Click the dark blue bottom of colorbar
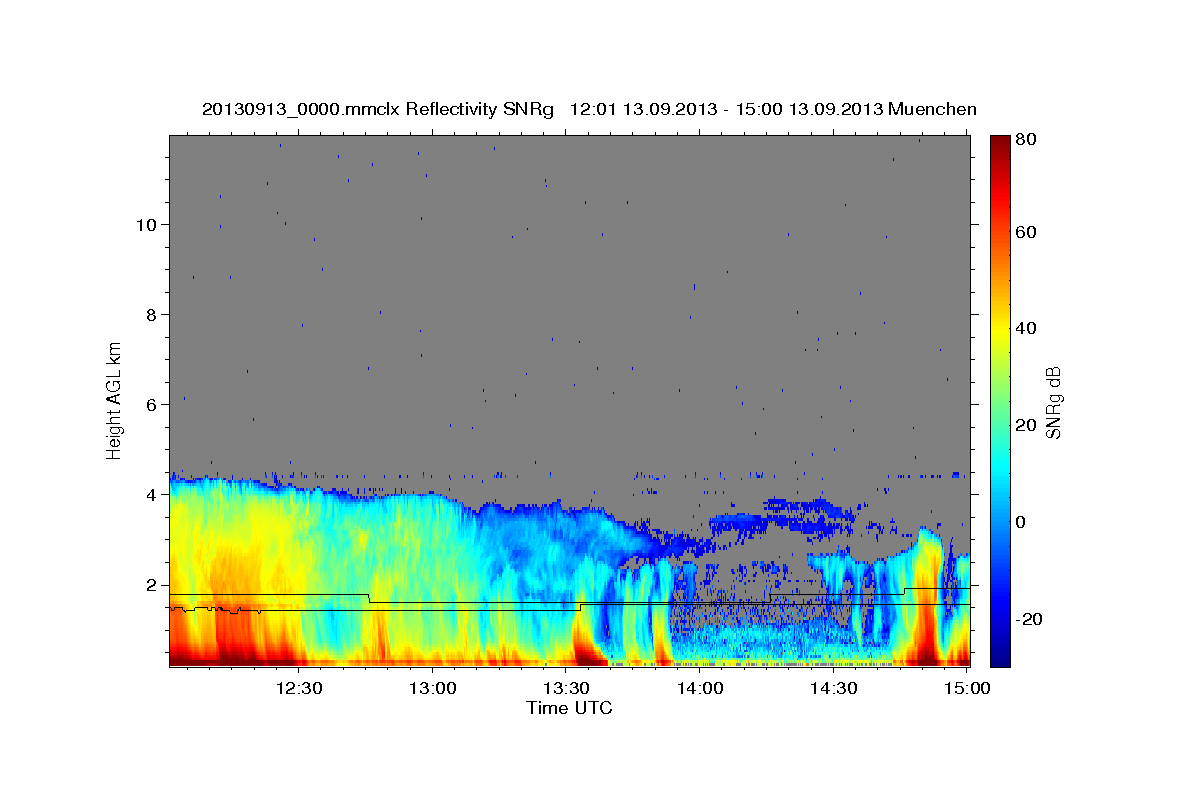1200x800 pixels. click(999, 658)
